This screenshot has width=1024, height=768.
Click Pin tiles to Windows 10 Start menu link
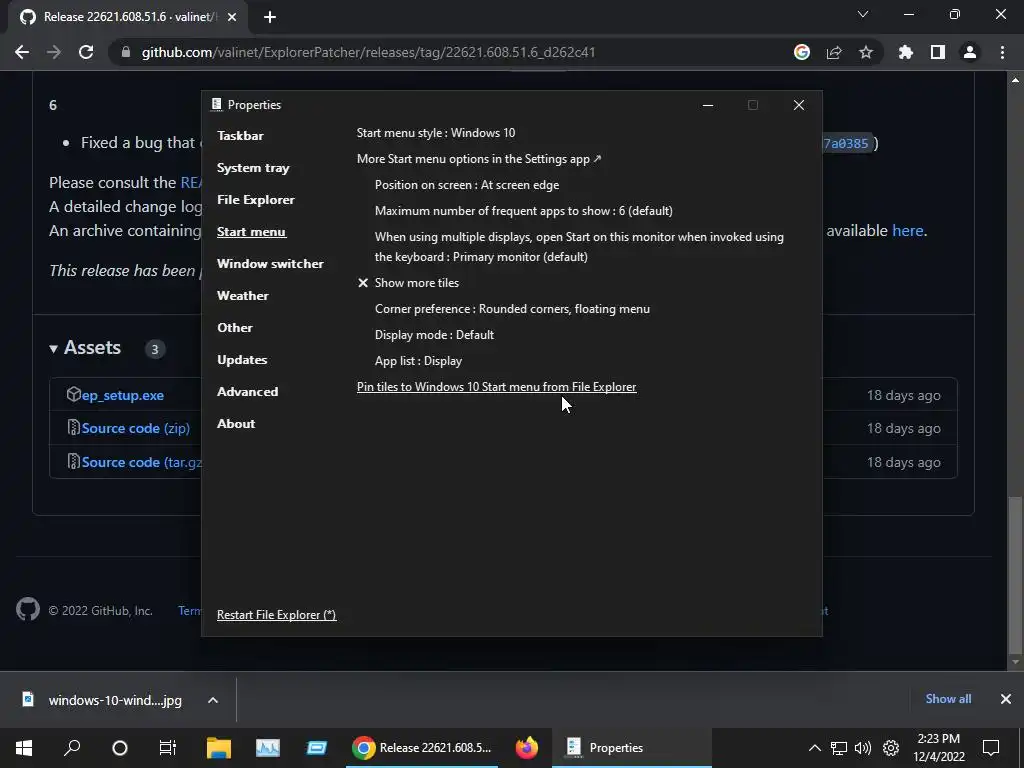(x=496, y=387)
